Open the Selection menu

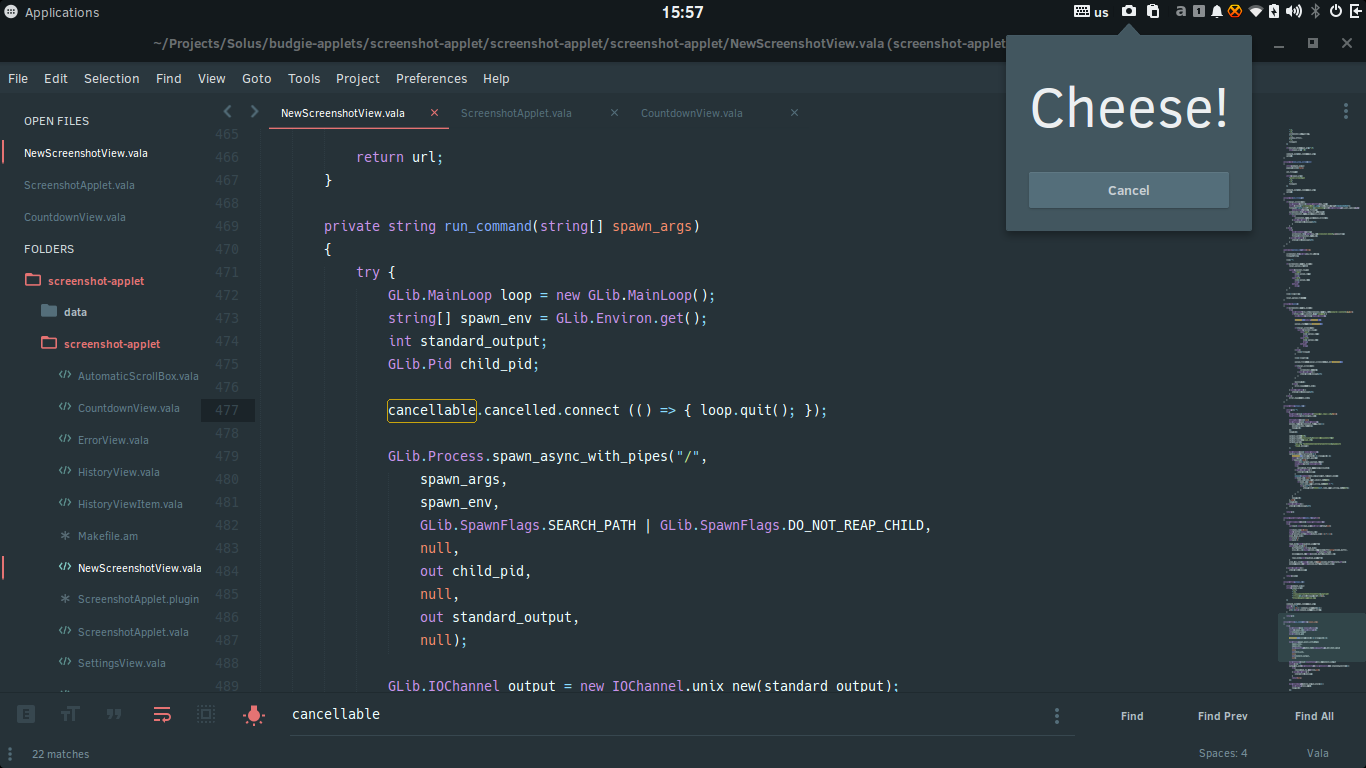(112, 78)
